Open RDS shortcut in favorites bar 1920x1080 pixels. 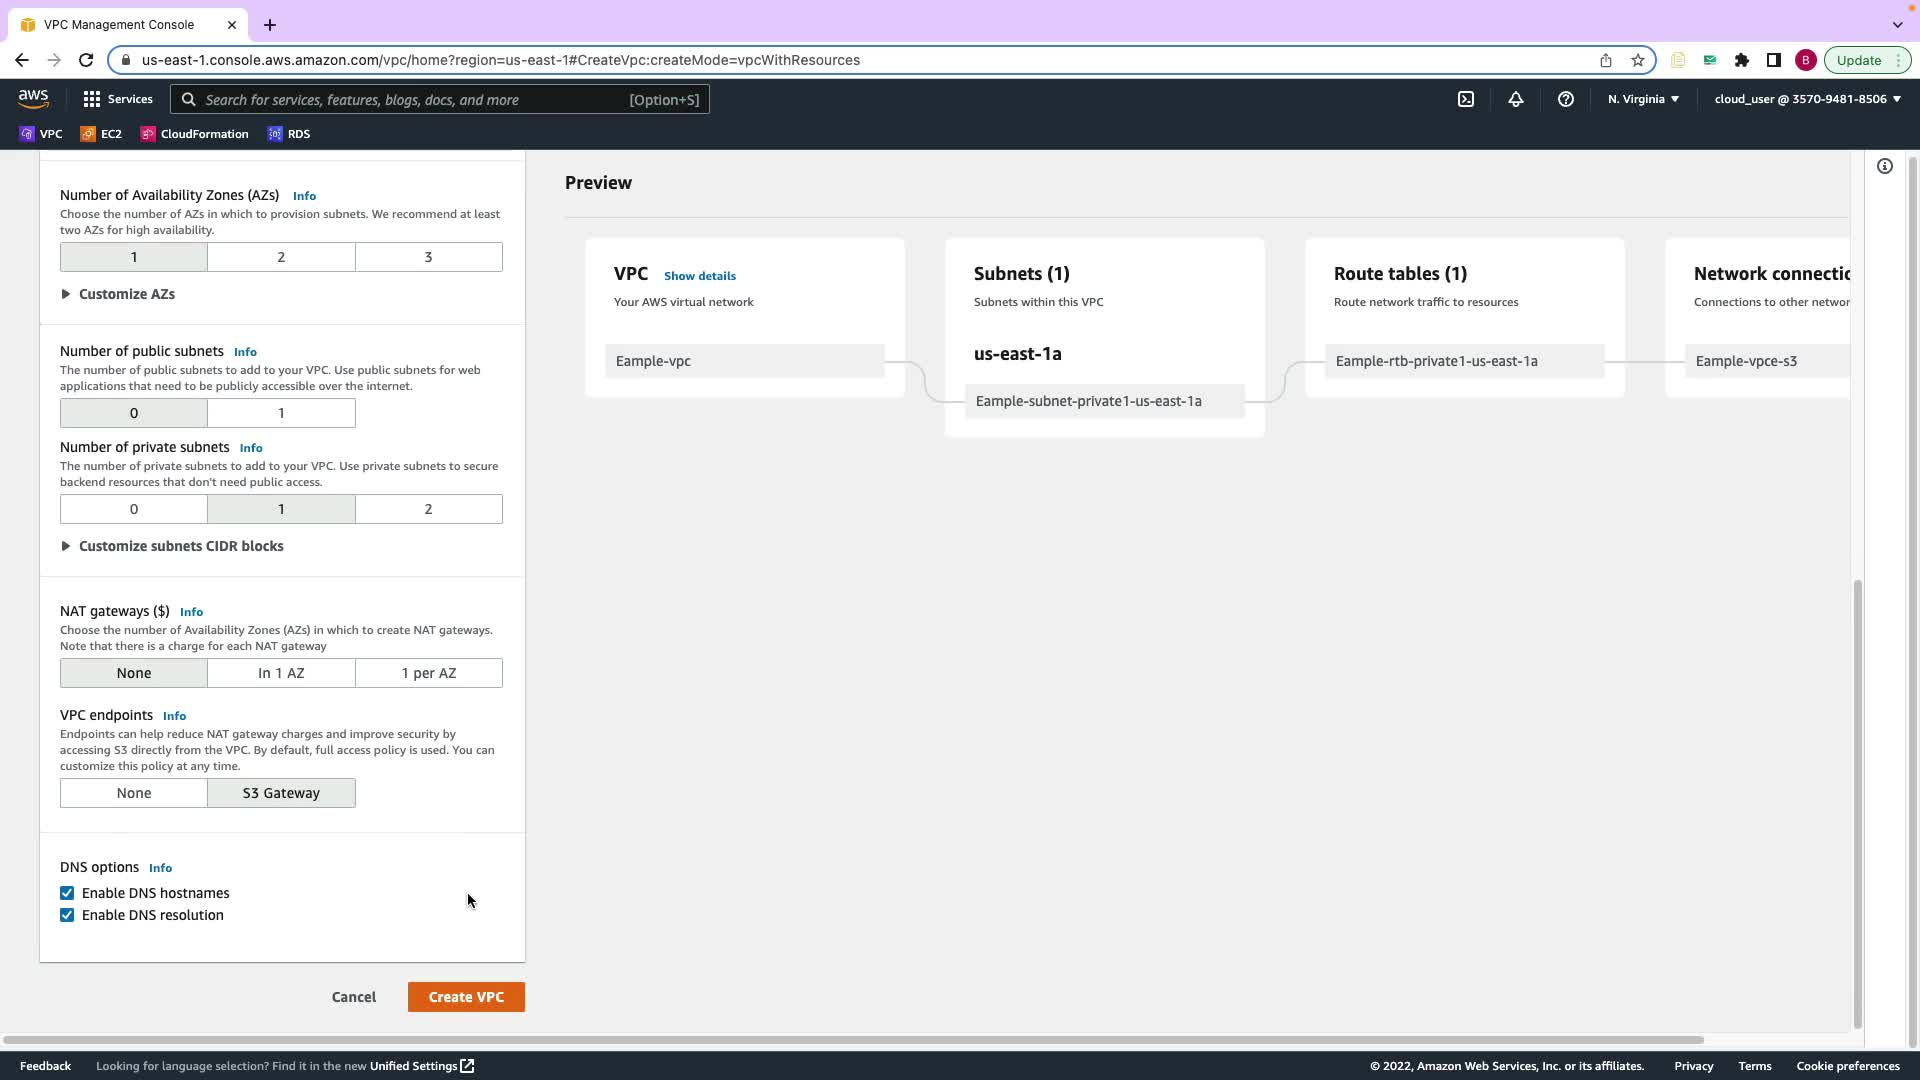coord(289,134)
